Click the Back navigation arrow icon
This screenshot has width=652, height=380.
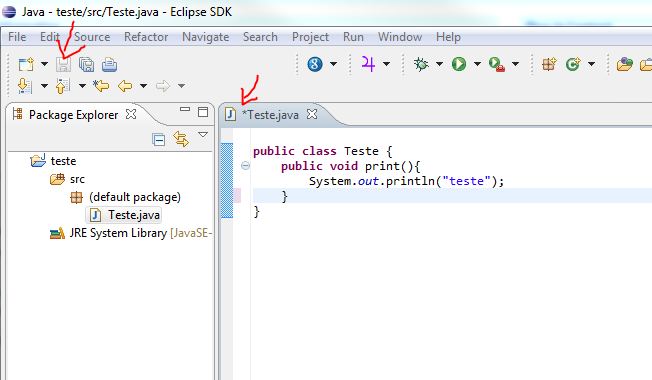[125, 86]
